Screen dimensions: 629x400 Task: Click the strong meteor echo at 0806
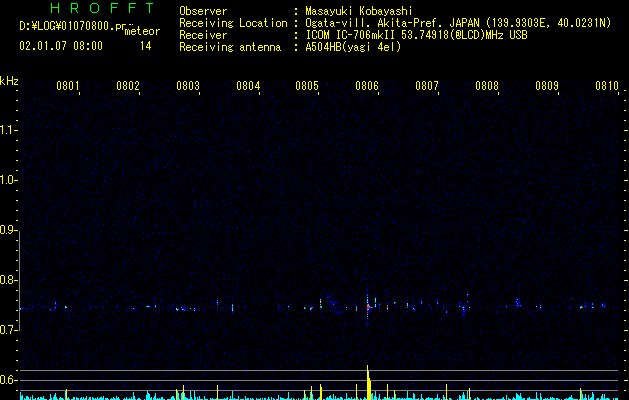(x=368, y=307)
